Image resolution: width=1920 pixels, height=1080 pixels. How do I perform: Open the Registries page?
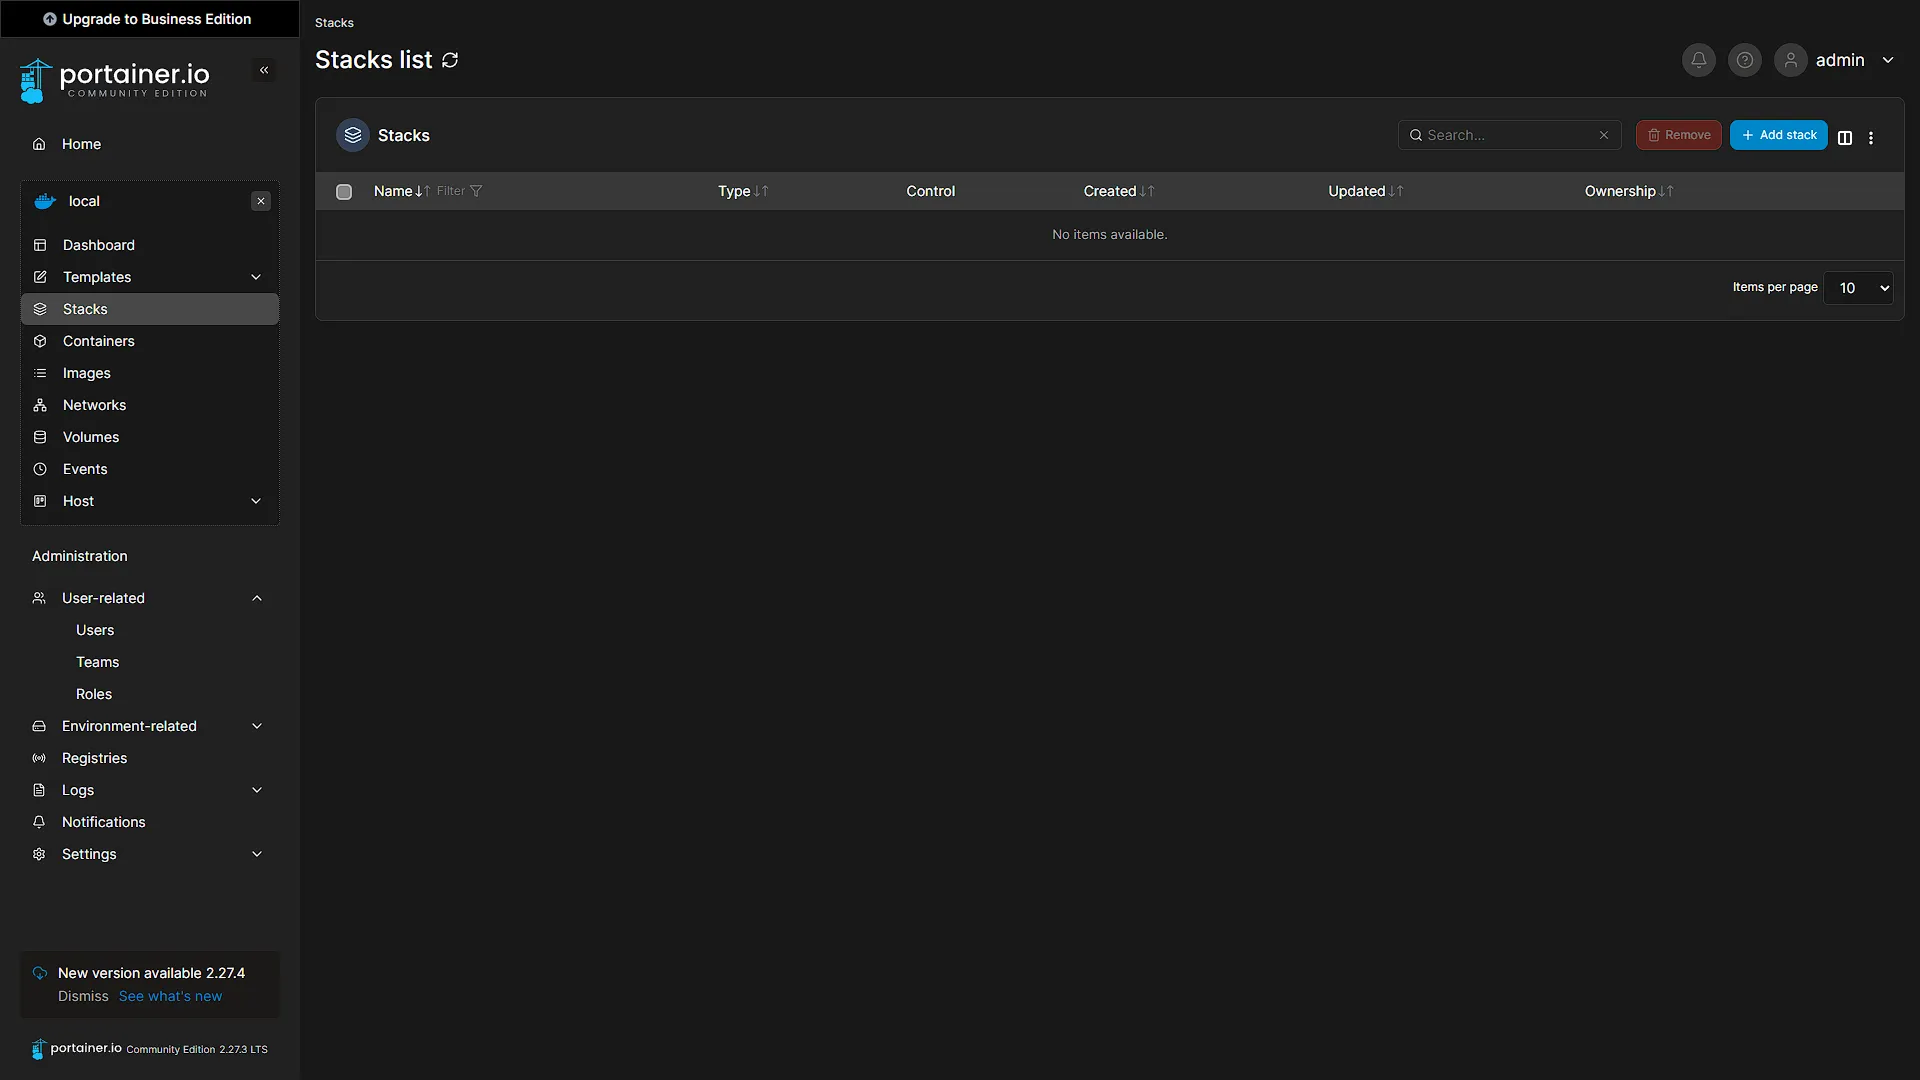point(150,758)
